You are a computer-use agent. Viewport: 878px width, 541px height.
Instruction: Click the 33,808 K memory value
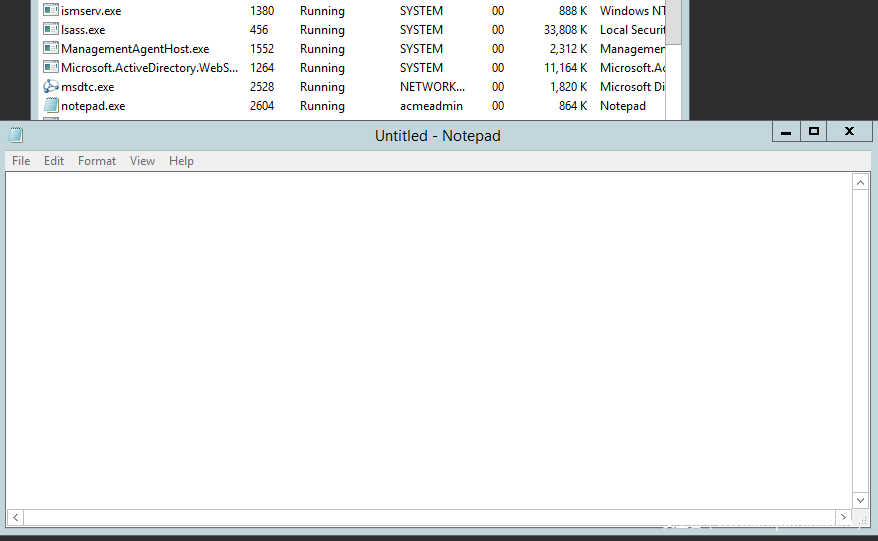coord(566,30)
